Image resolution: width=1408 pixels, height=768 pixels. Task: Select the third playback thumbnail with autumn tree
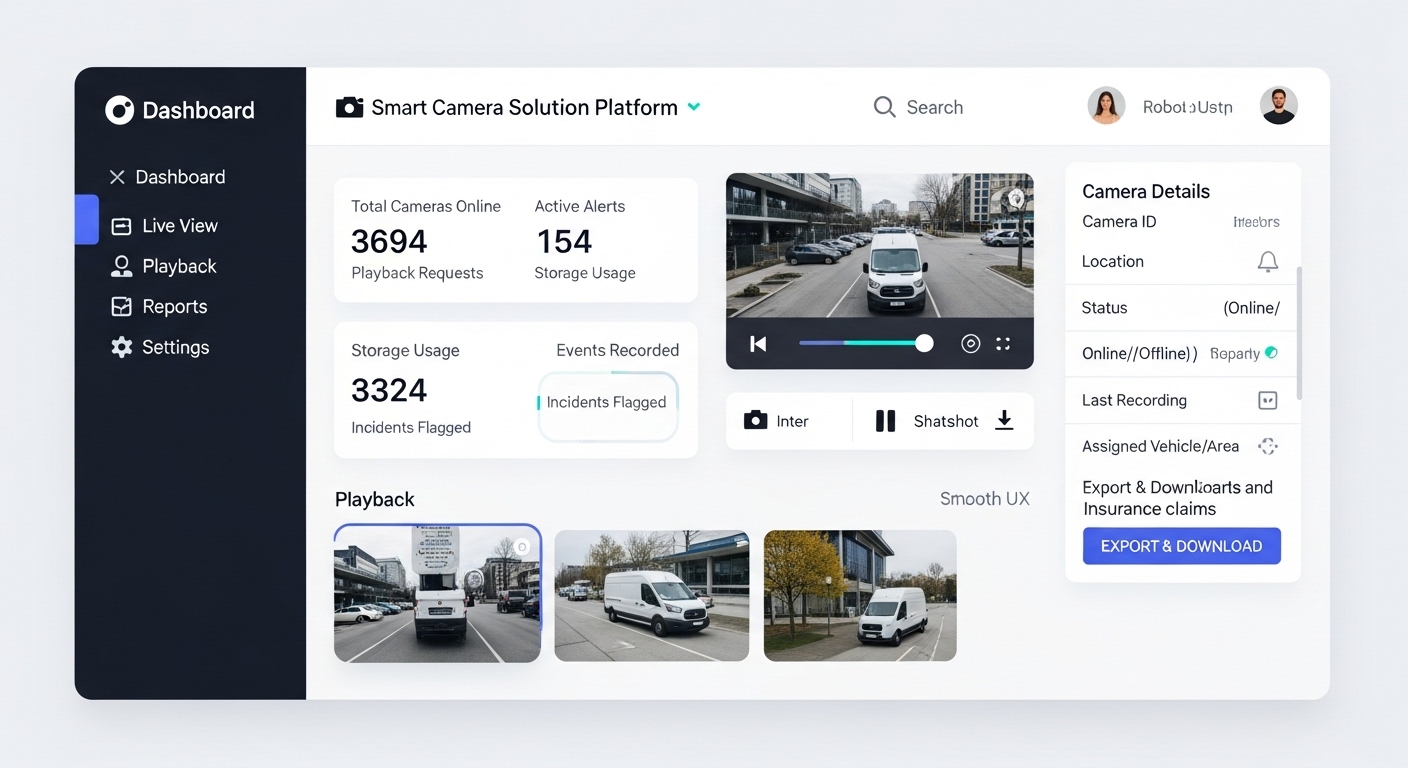[x=860, y=596]
